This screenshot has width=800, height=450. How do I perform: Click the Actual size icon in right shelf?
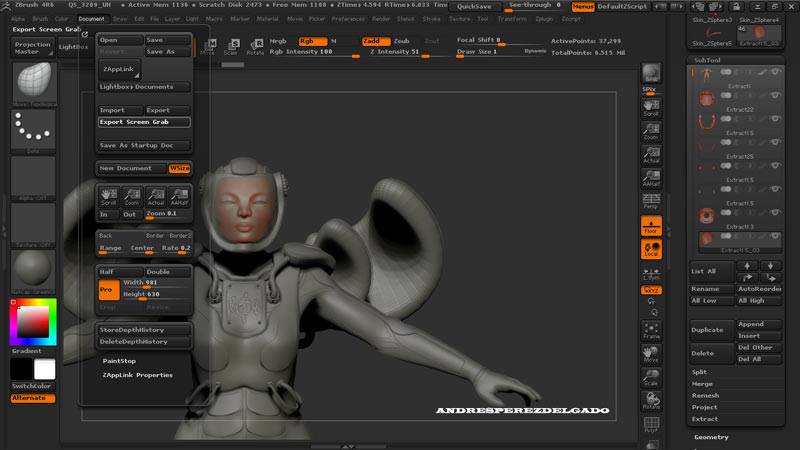pyautogui.click(x=651, y=155)
